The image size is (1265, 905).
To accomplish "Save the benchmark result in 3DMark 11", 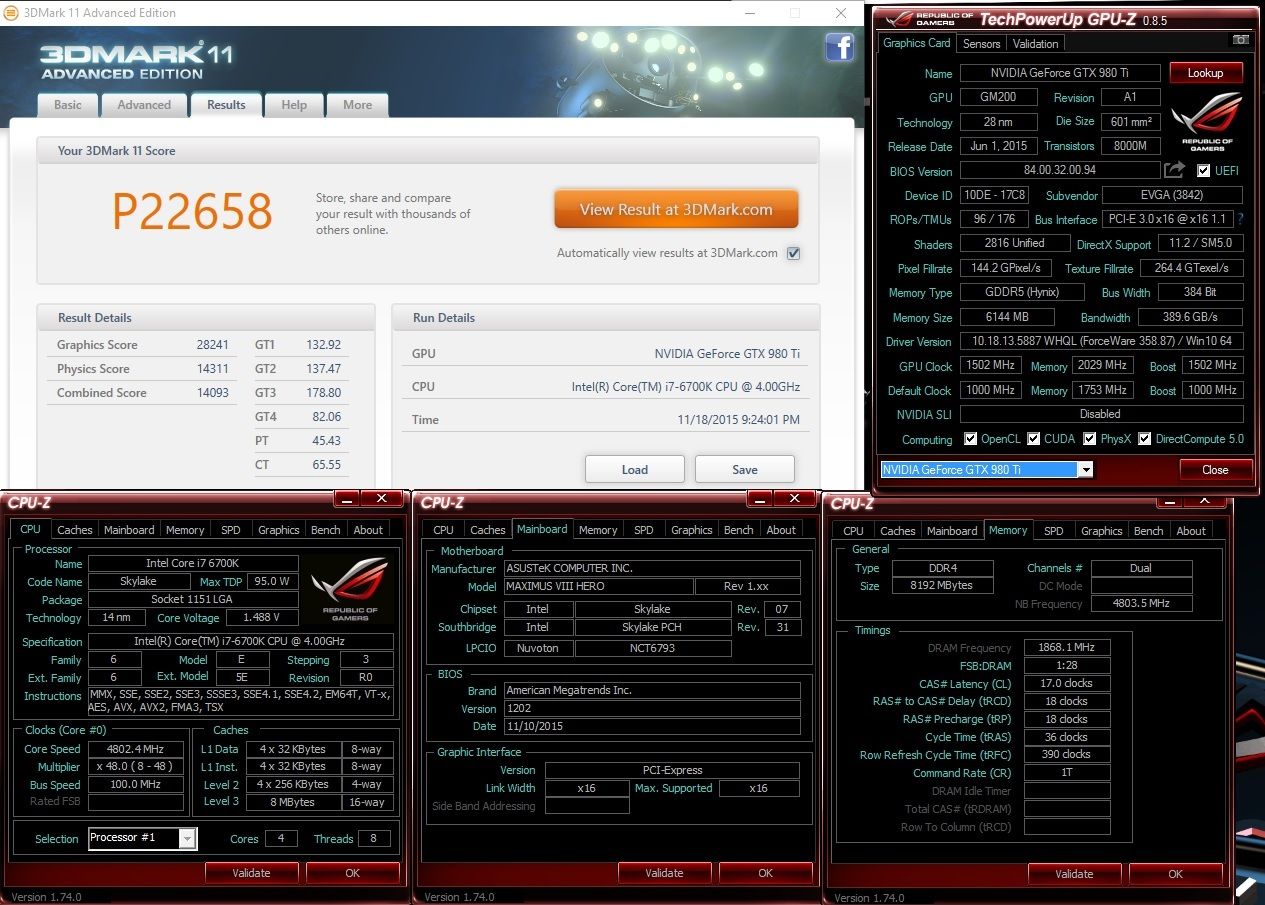I will click(x=744, y=469).
